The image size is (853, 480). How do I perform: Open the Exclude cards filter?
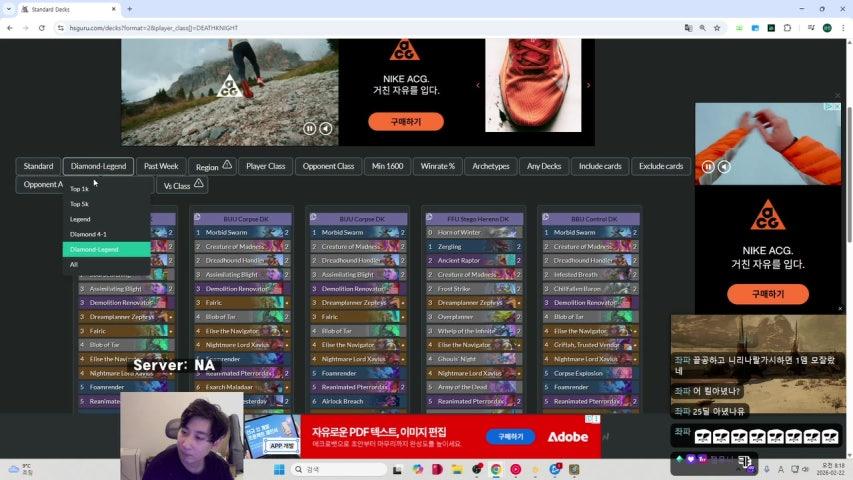click(x=661, y=166)
